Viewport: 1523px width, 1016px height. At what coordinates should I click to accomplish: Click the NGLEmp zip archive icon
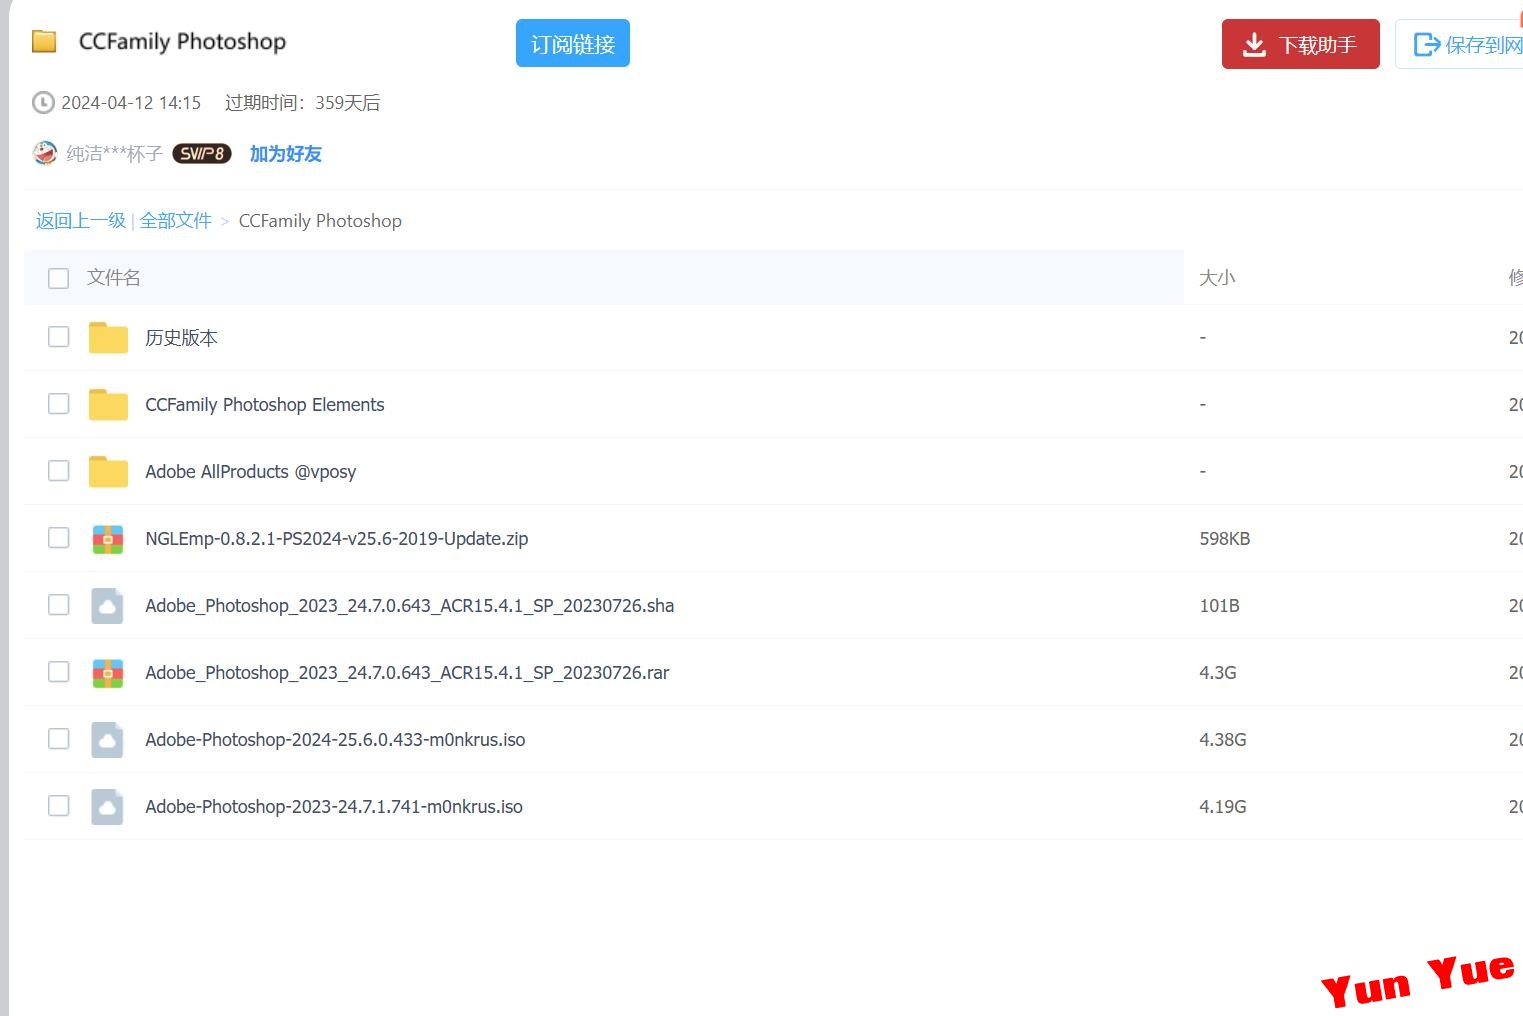click(x=107, y=539)
